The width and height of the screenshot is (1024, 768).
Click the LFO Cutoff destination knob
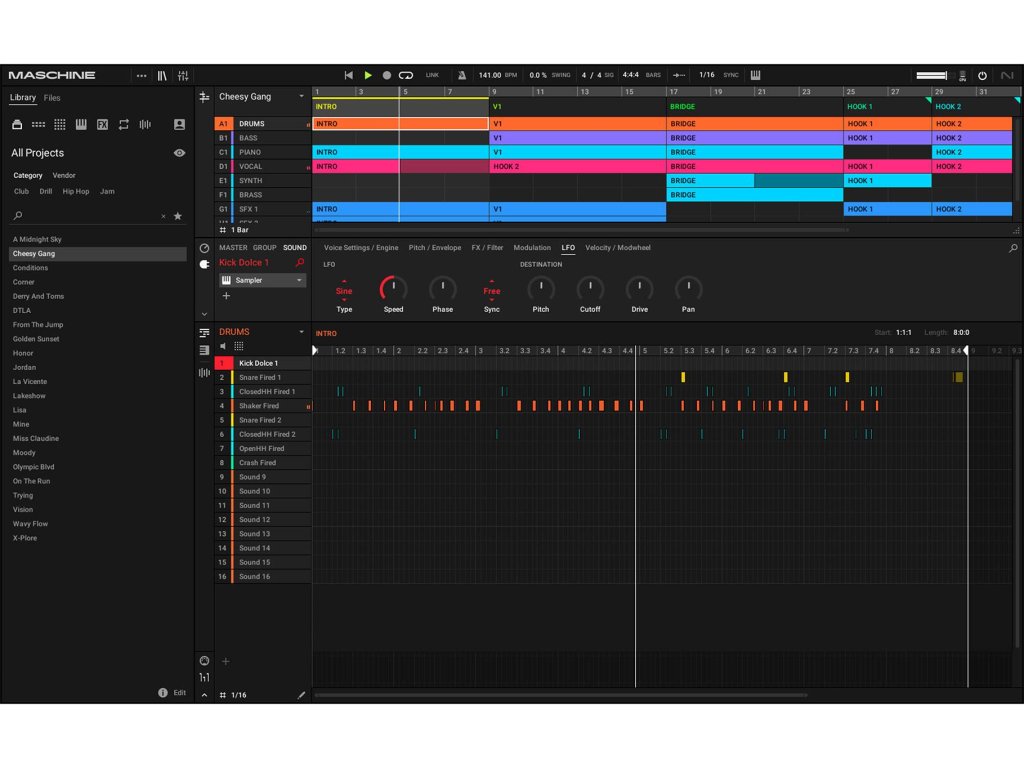pos(590,289)
